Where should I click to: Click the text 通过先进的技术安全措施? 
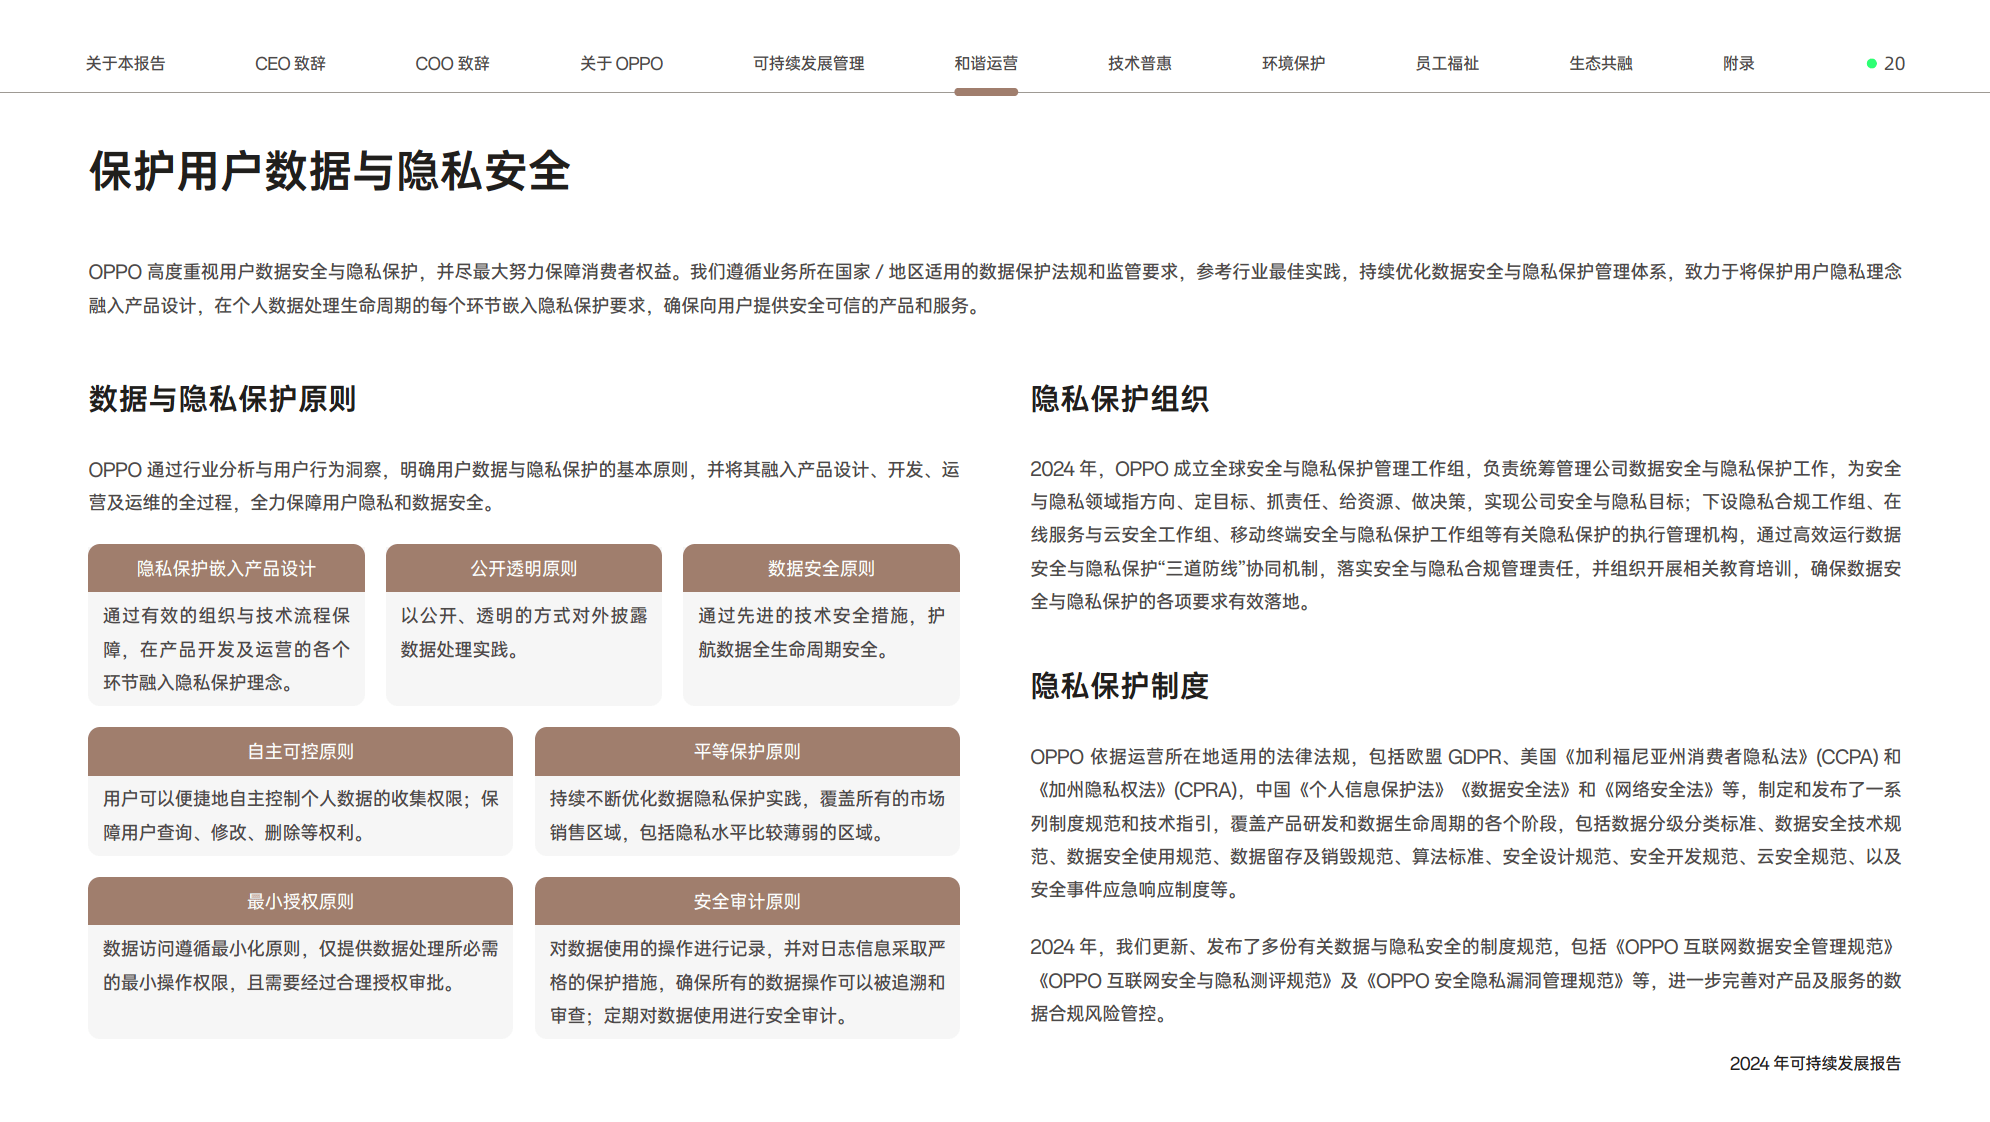pos(807,616)
